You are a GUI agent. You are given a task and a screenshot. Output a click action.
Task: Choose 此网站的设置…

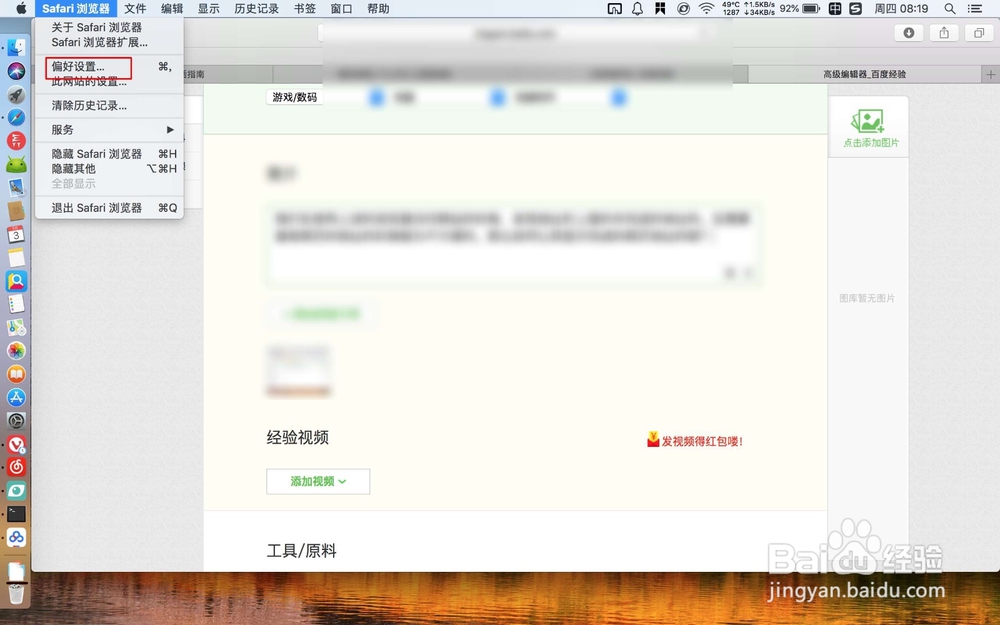pyautogui.click(x=109, y=81)
